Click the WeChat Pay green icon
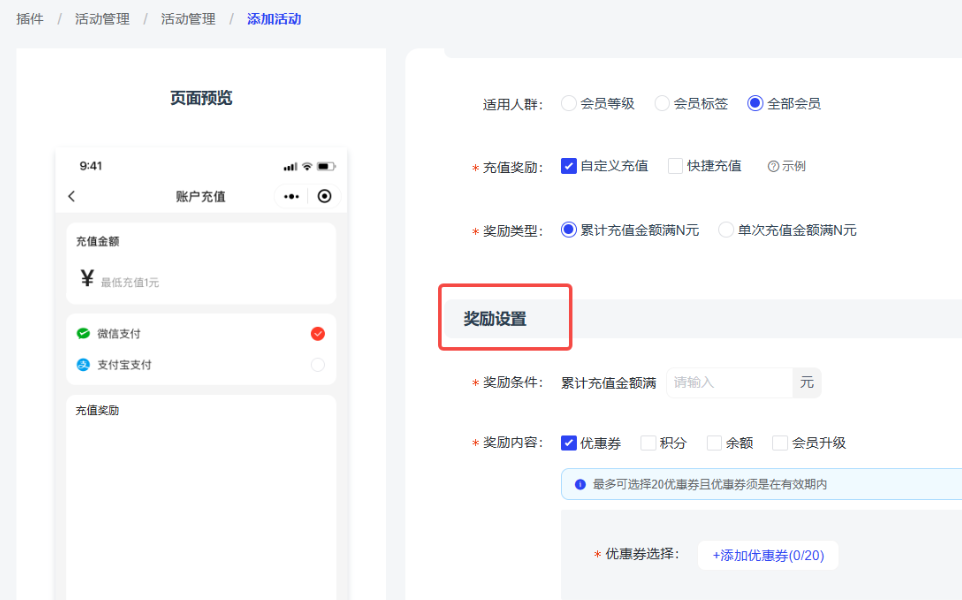This screenshot has width=962, height=600. 83,333
